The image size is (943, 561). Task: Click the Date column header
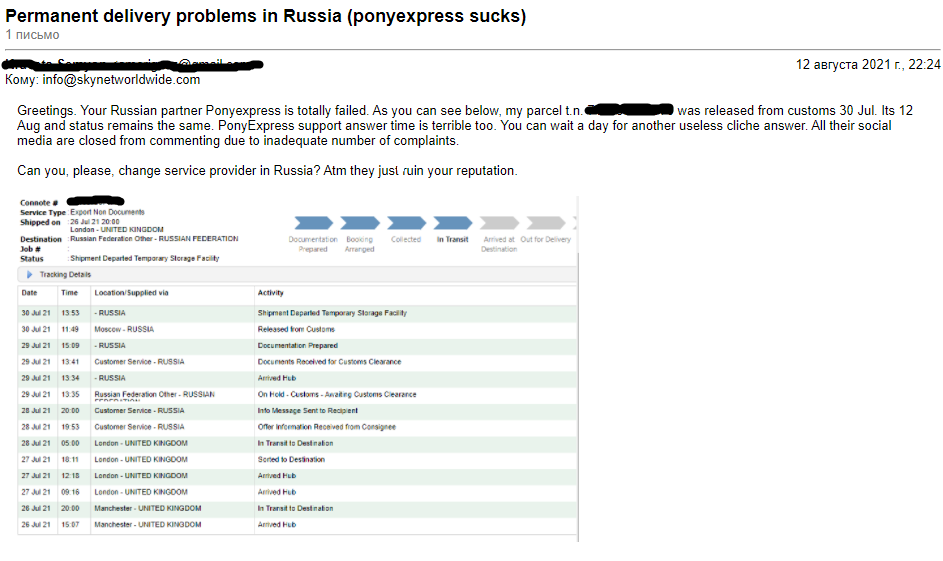click(x=29, y=293)
